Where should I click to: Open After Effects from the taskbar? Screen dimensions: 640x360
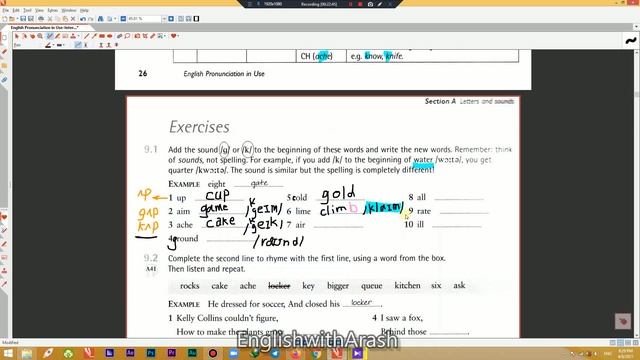[x=130, y=353]
